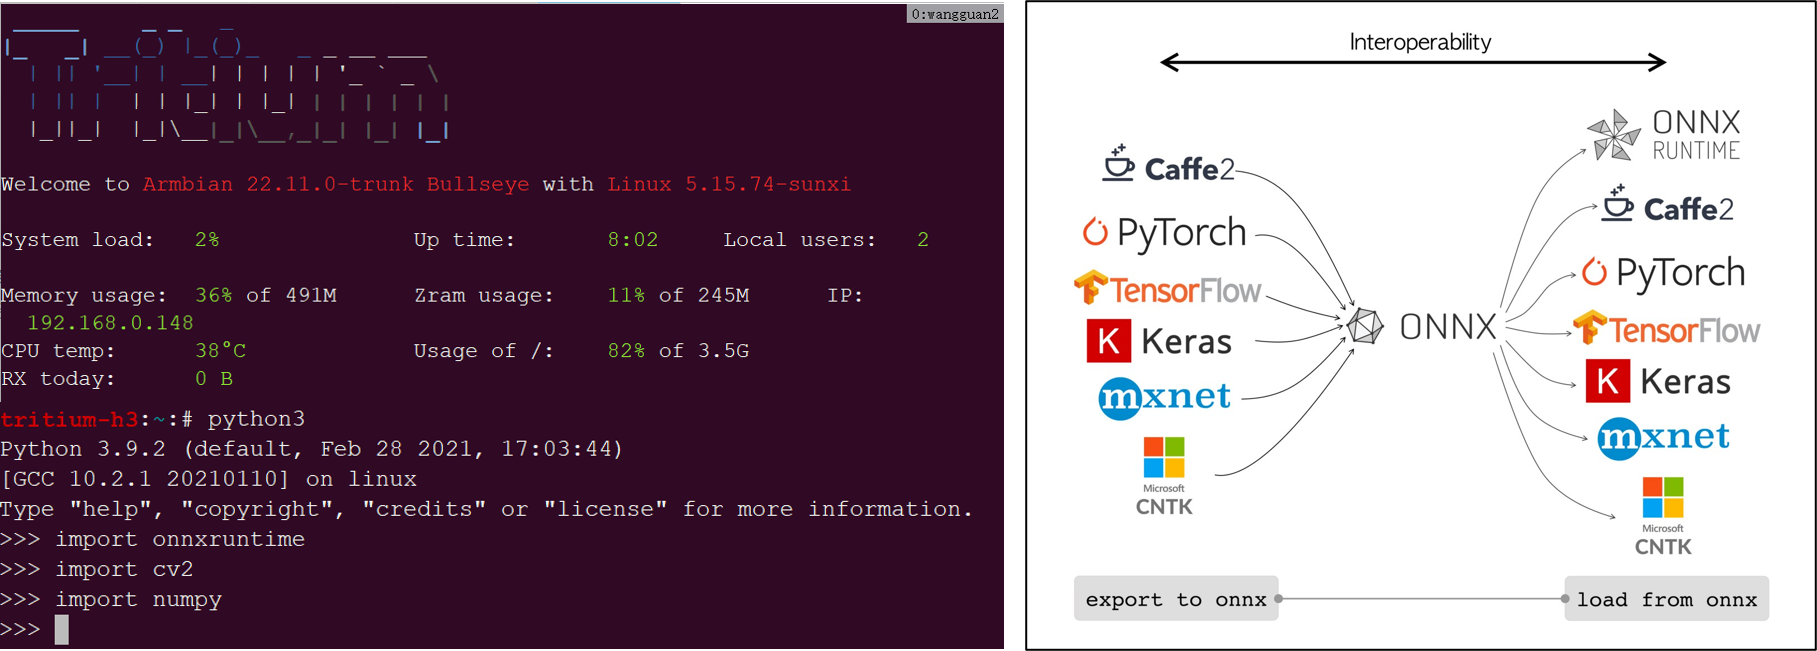The width and height of the screenshot is (1817, 651).
Task: Click the Caffe2 logo in the export-side column
Action: click(1168, 165)
